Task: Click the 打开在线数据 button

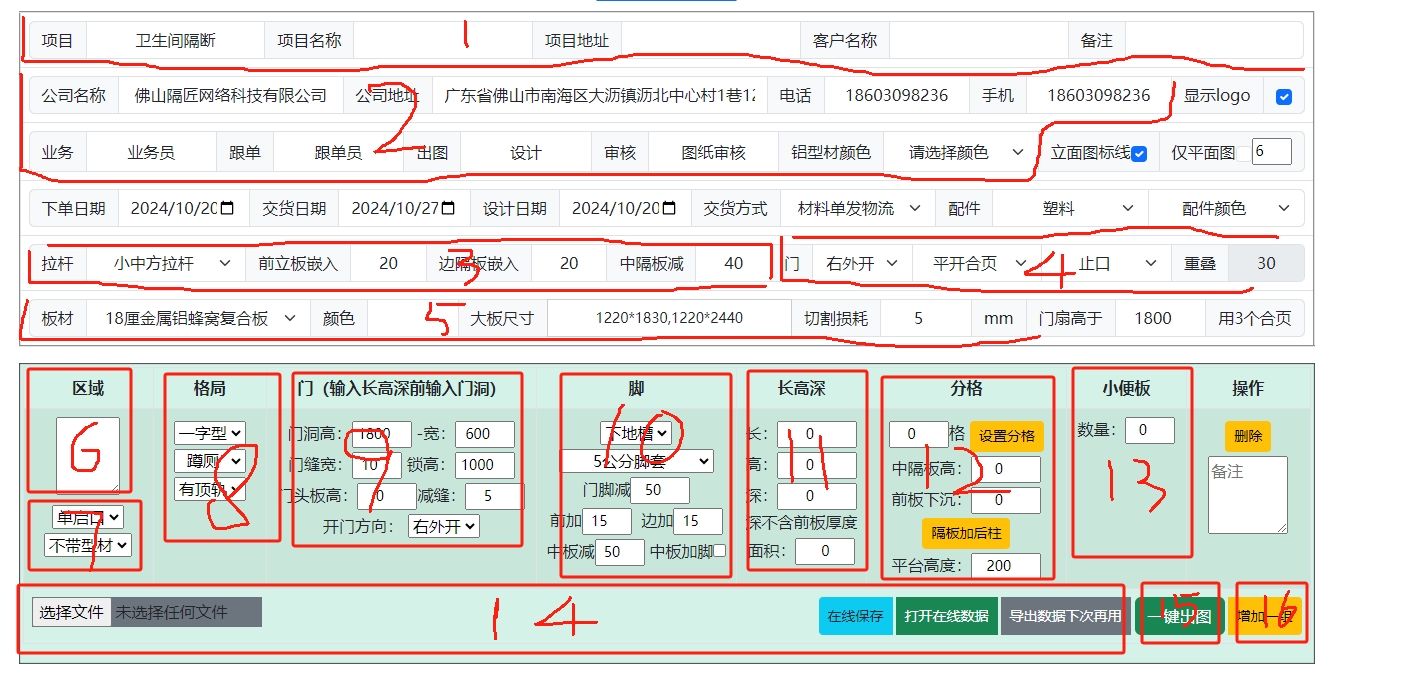Action: 946,616
